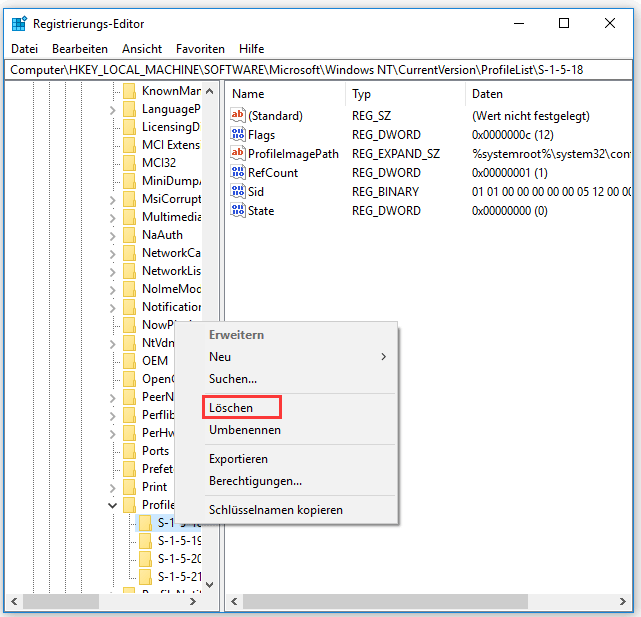Viewport: 641px width, 617px height.
Task: Open Berechtigungen... from the context menu
Action: click(x=256, y=481)
